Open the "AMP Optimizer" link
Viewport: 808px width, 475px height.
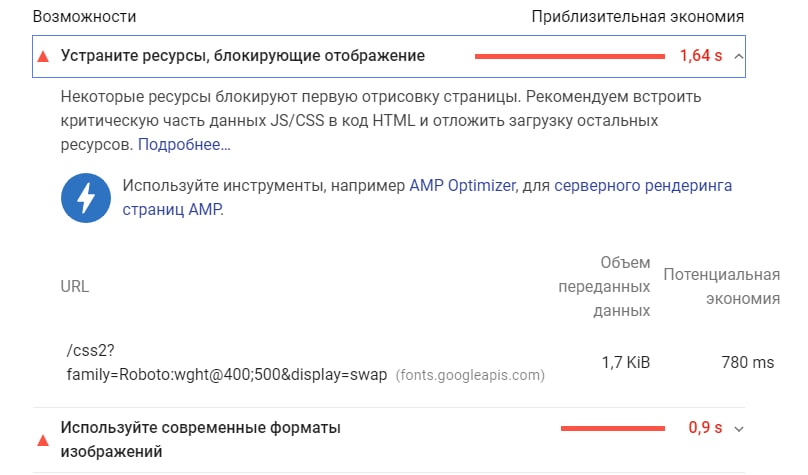pyautogui.click(x=462, y=186)
